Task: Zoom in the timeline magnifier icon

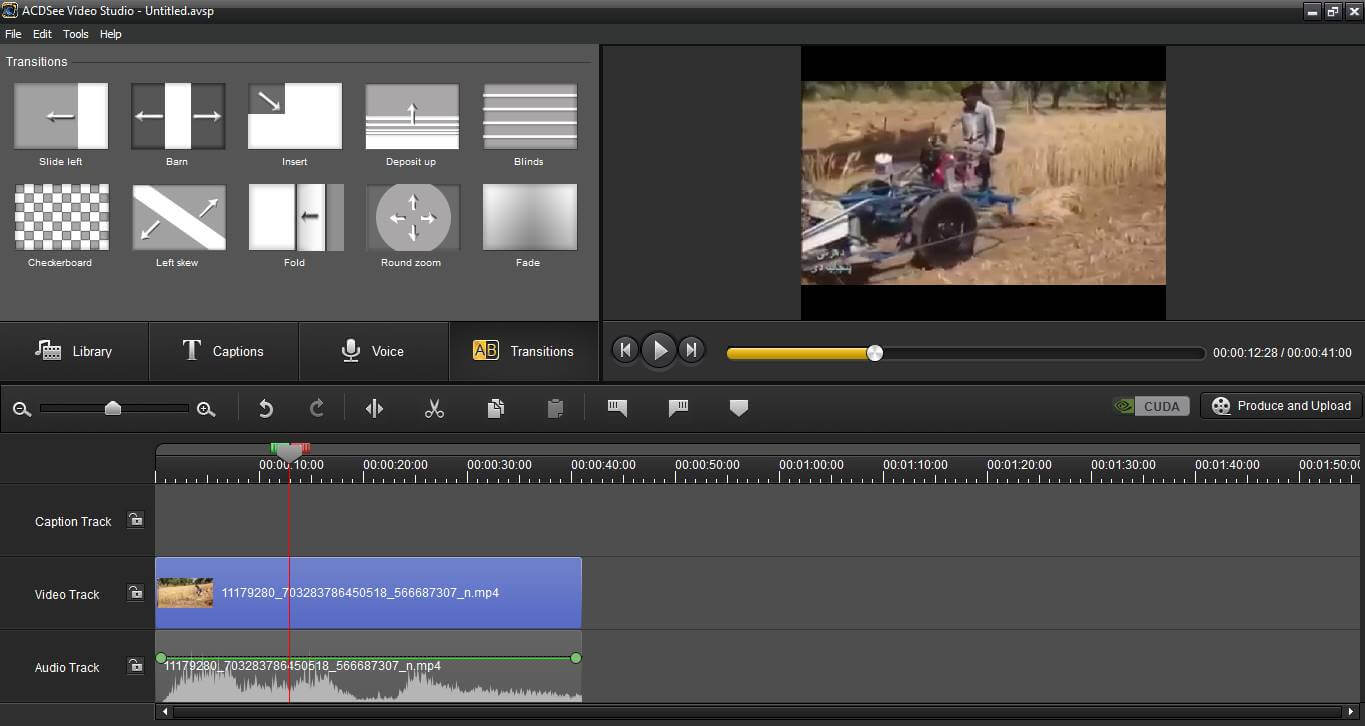Action: click(206, 409)
